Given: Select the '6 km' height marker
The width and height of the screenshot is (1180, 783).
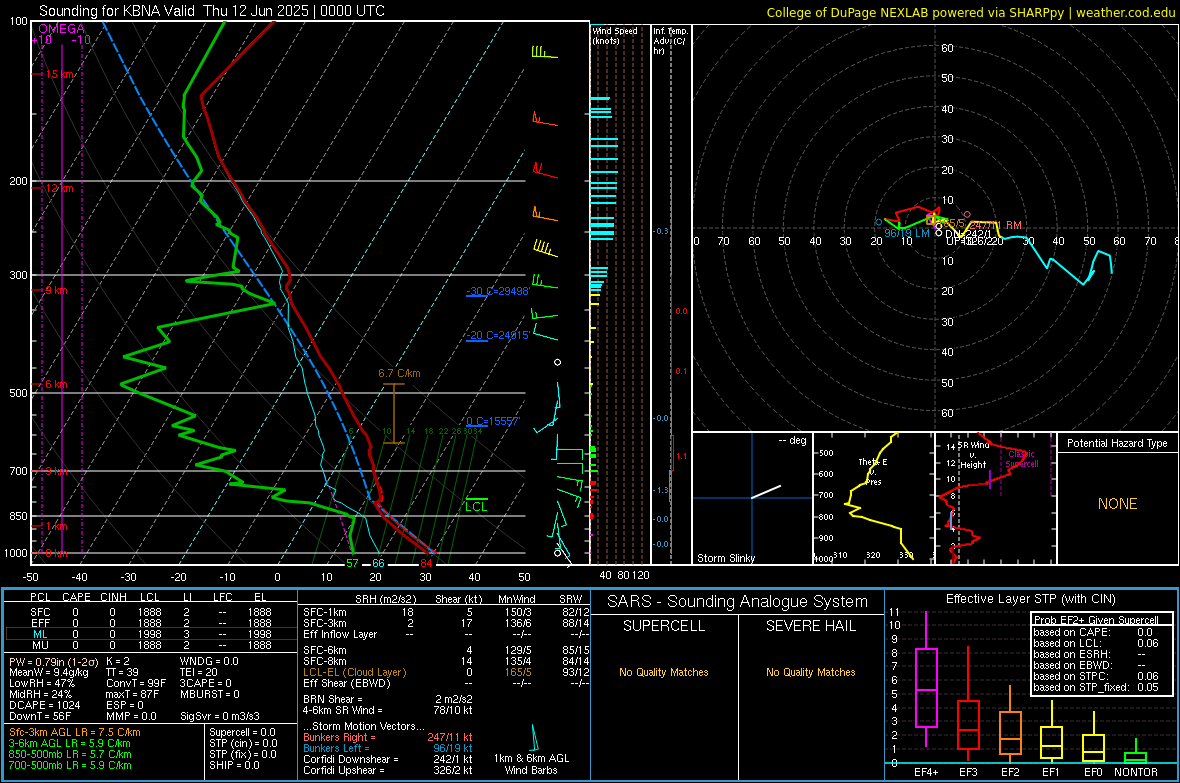Looking at the screenshot, I should [56, 384].
